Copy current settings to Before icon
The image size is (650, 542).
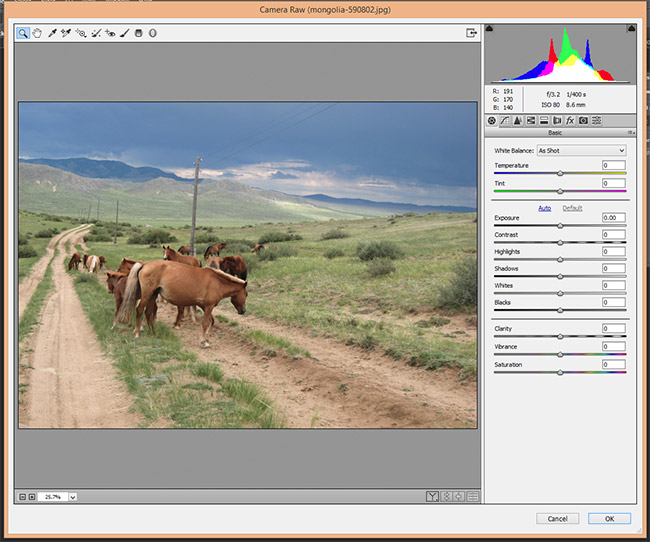[459, 496]
